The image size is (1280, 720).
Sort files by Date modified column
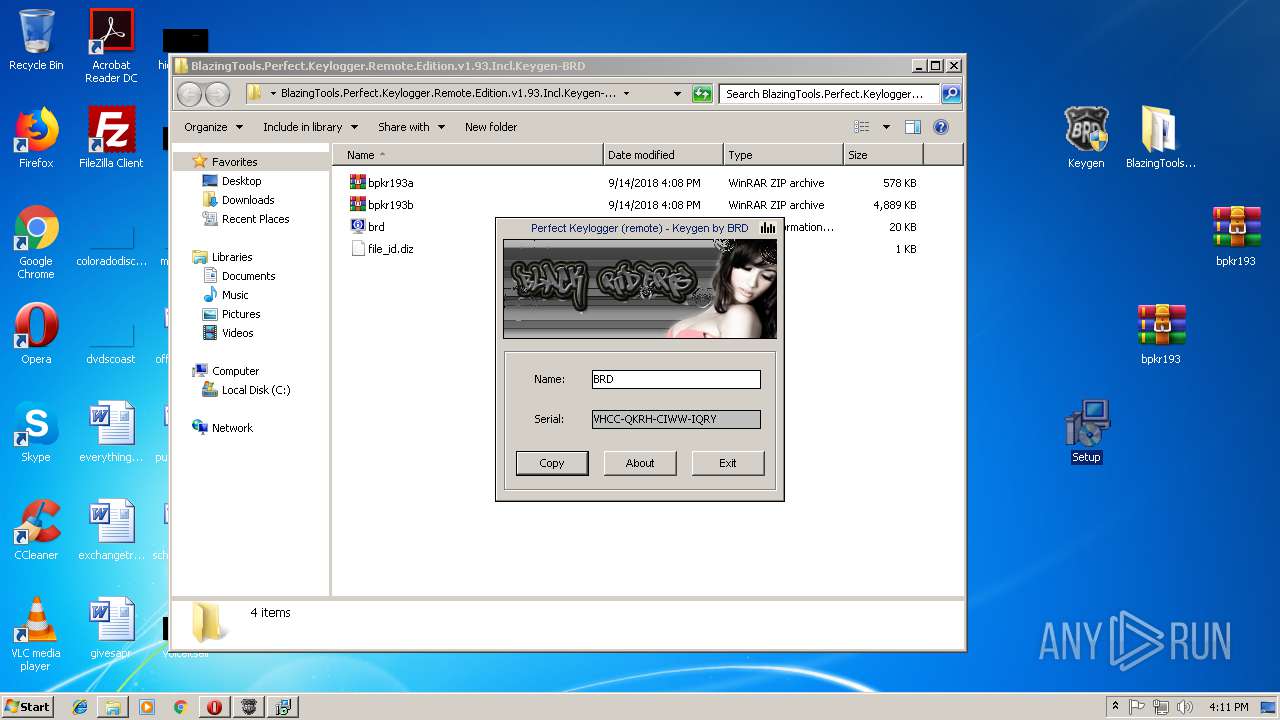(663, 155)
